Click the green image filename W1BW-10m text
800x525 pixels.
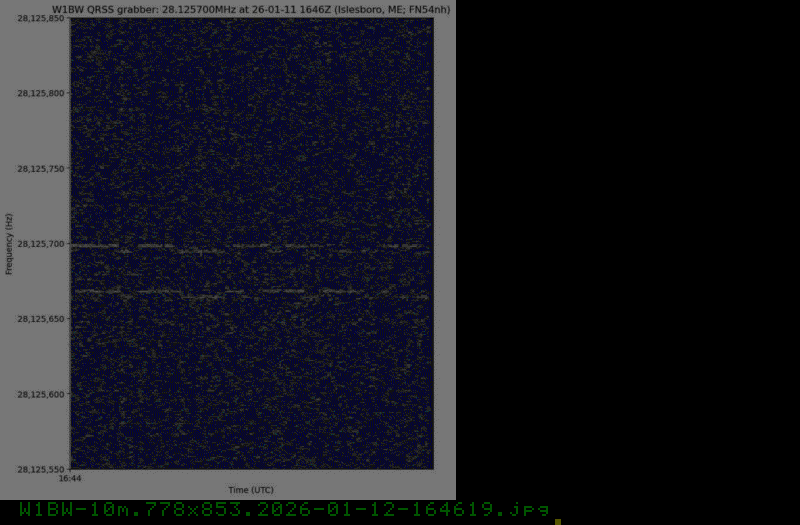tap(285, 510)
